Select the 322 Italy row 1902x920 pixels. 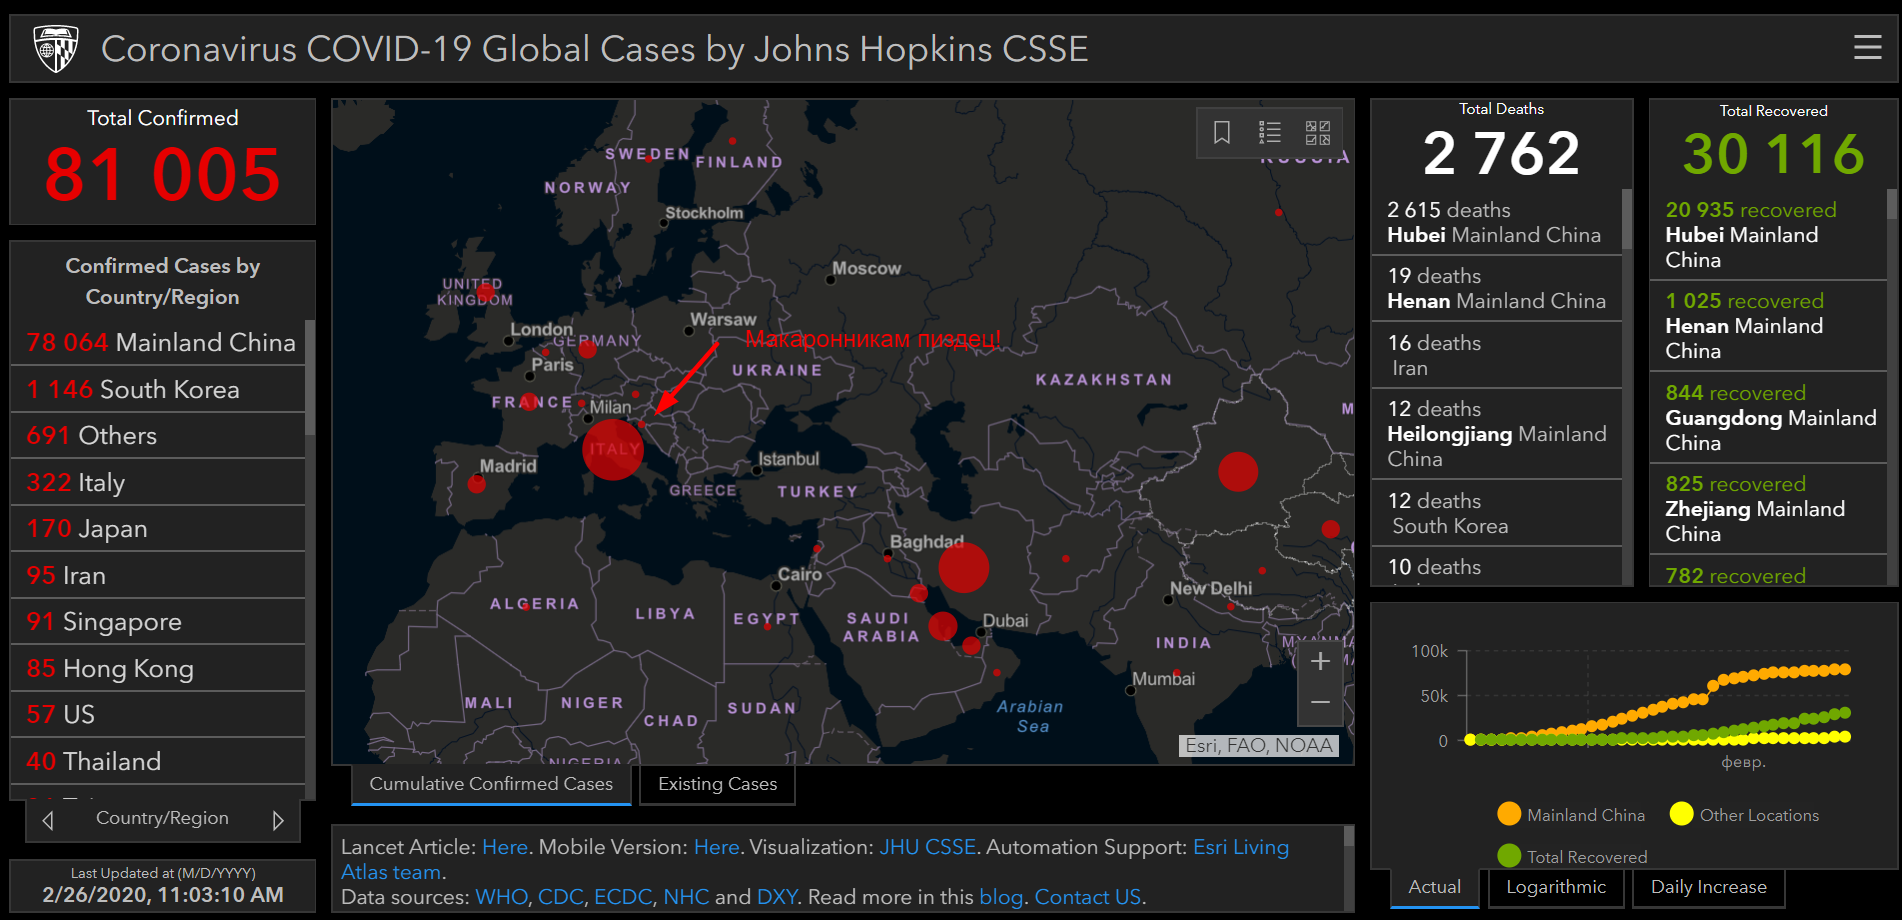pos(158,482)
